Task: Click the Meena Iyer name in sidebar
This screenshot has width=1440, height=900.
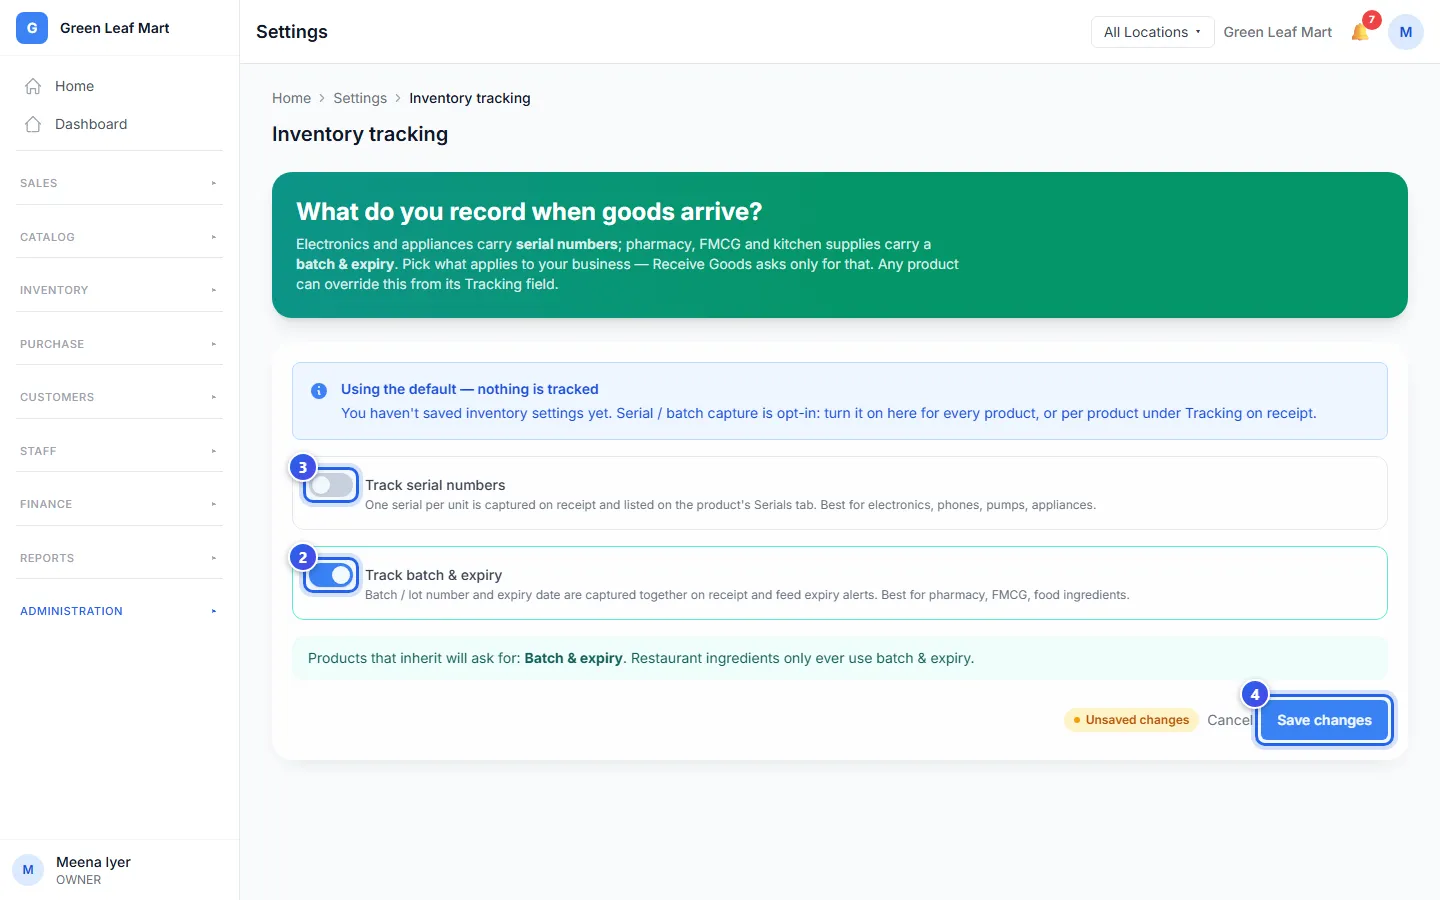Action: click(x=93, y=862)
